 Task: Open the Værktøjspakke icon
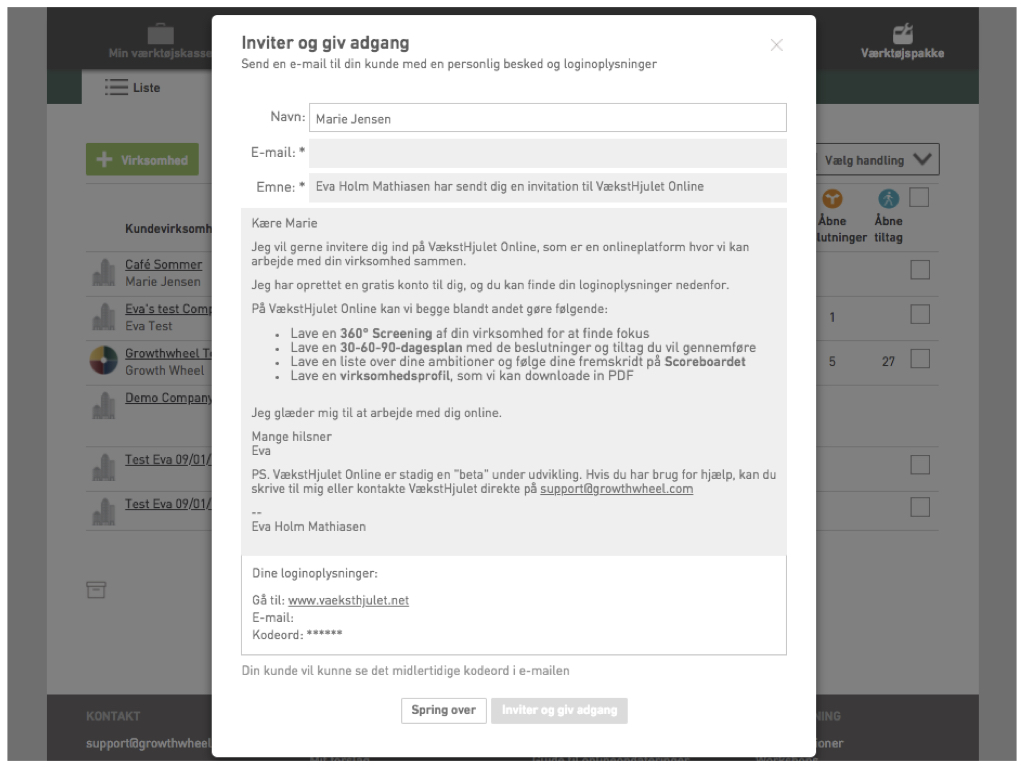(x=902, y=33)
